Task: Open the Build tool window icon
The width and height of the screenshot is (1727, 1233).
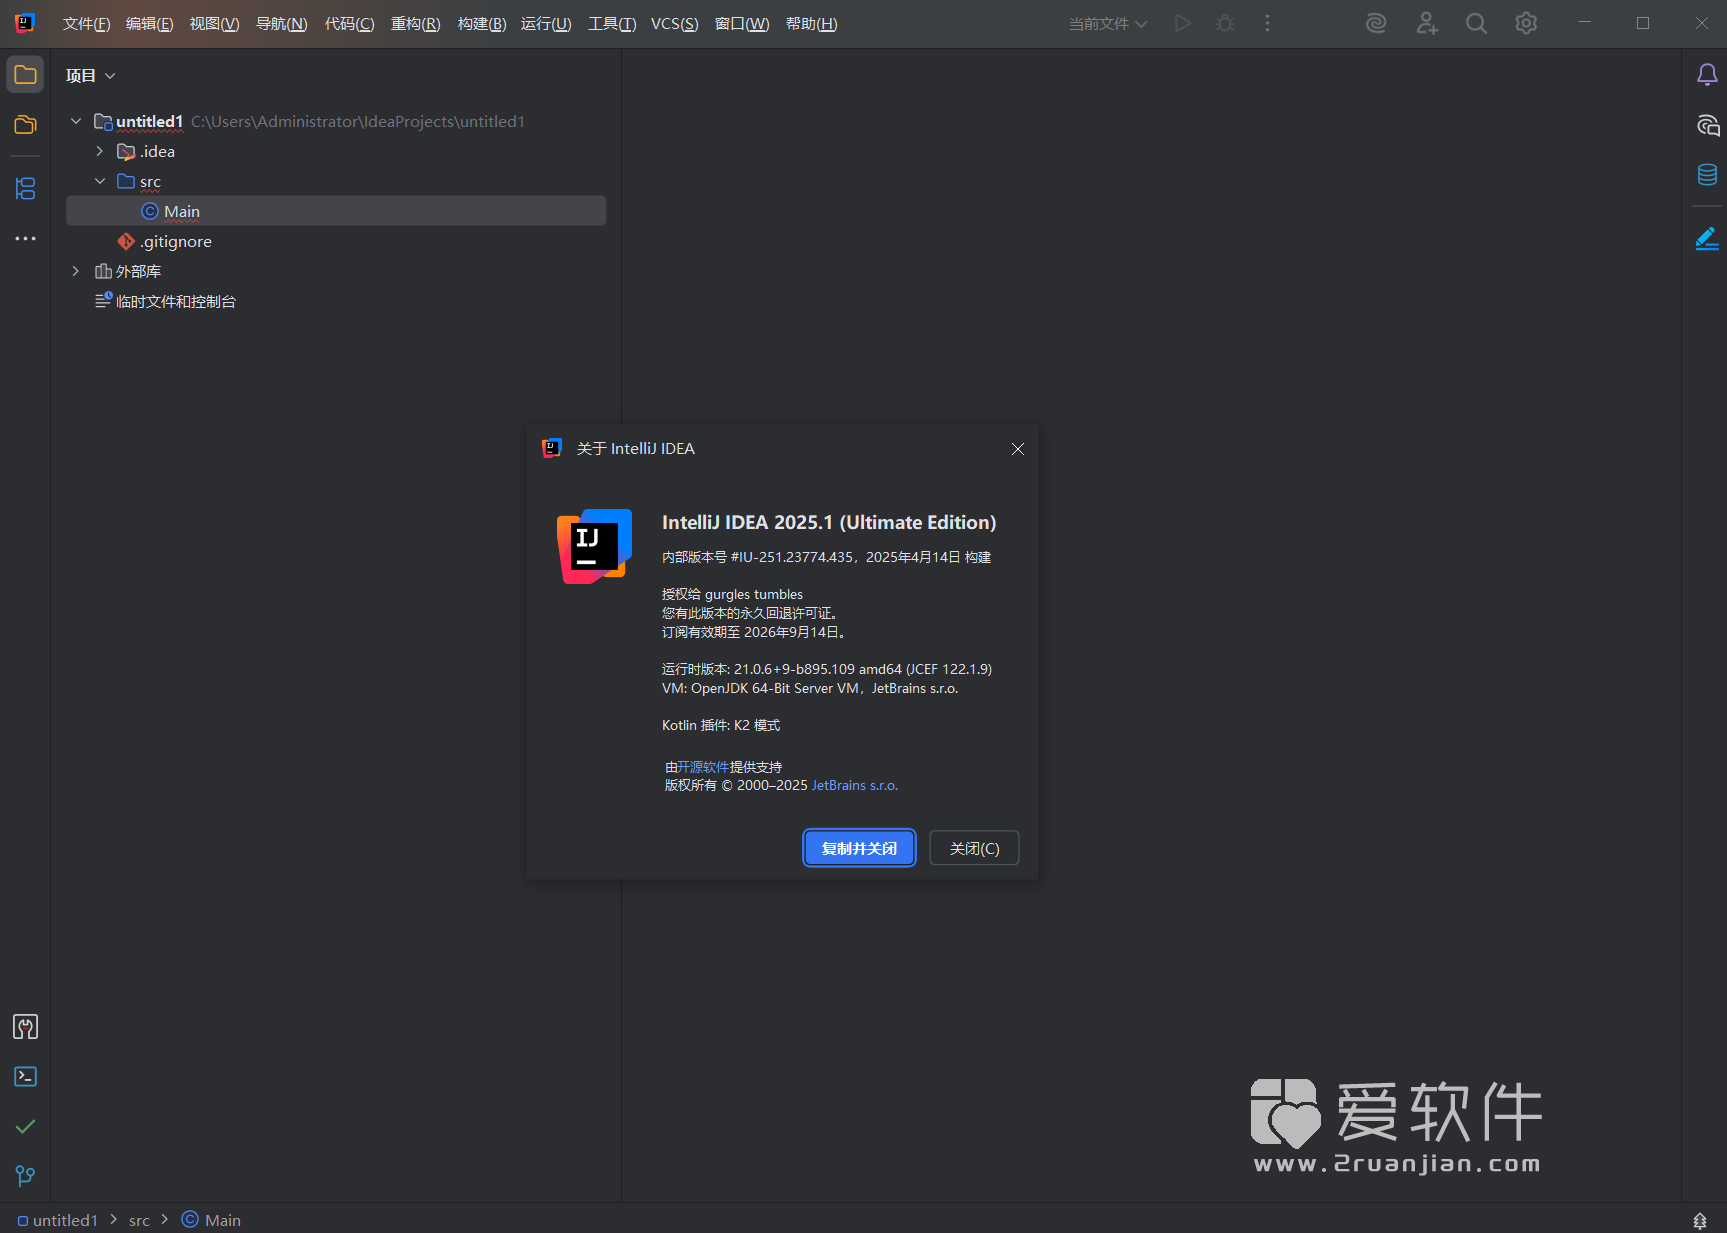Action: click(x=25, y=1027)
